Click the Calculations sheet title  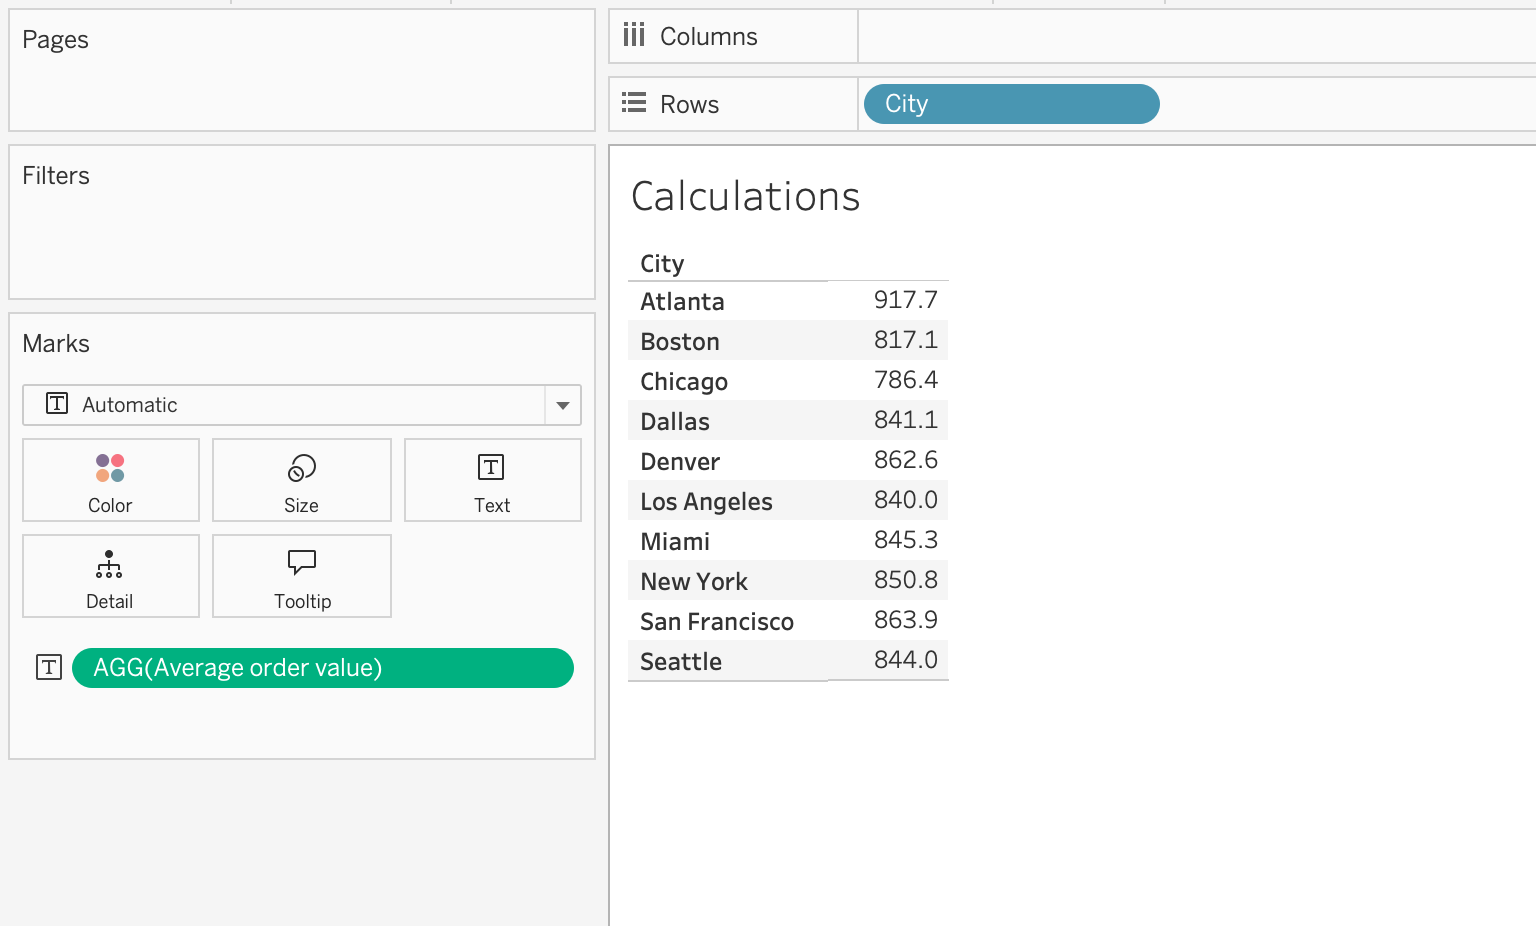click(x=745, y=197)
